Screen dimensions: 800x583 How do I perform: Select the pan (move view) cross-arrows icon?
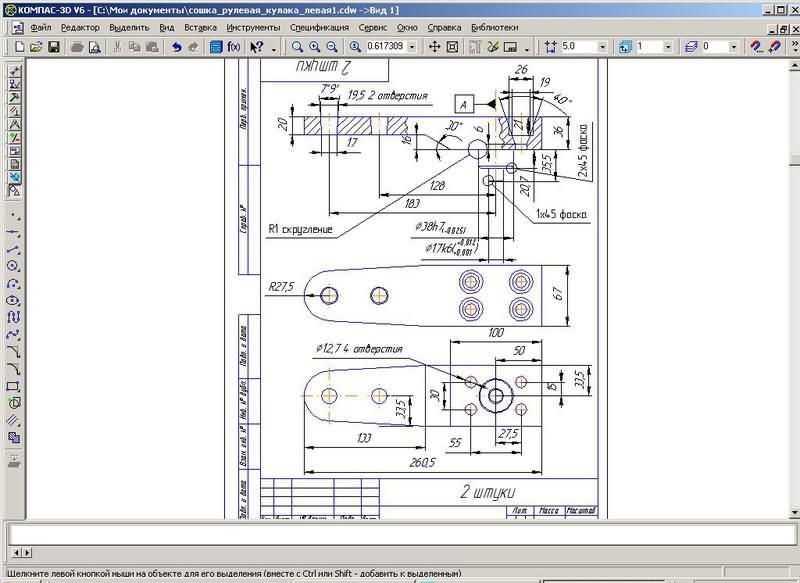(x=435, y=47)
